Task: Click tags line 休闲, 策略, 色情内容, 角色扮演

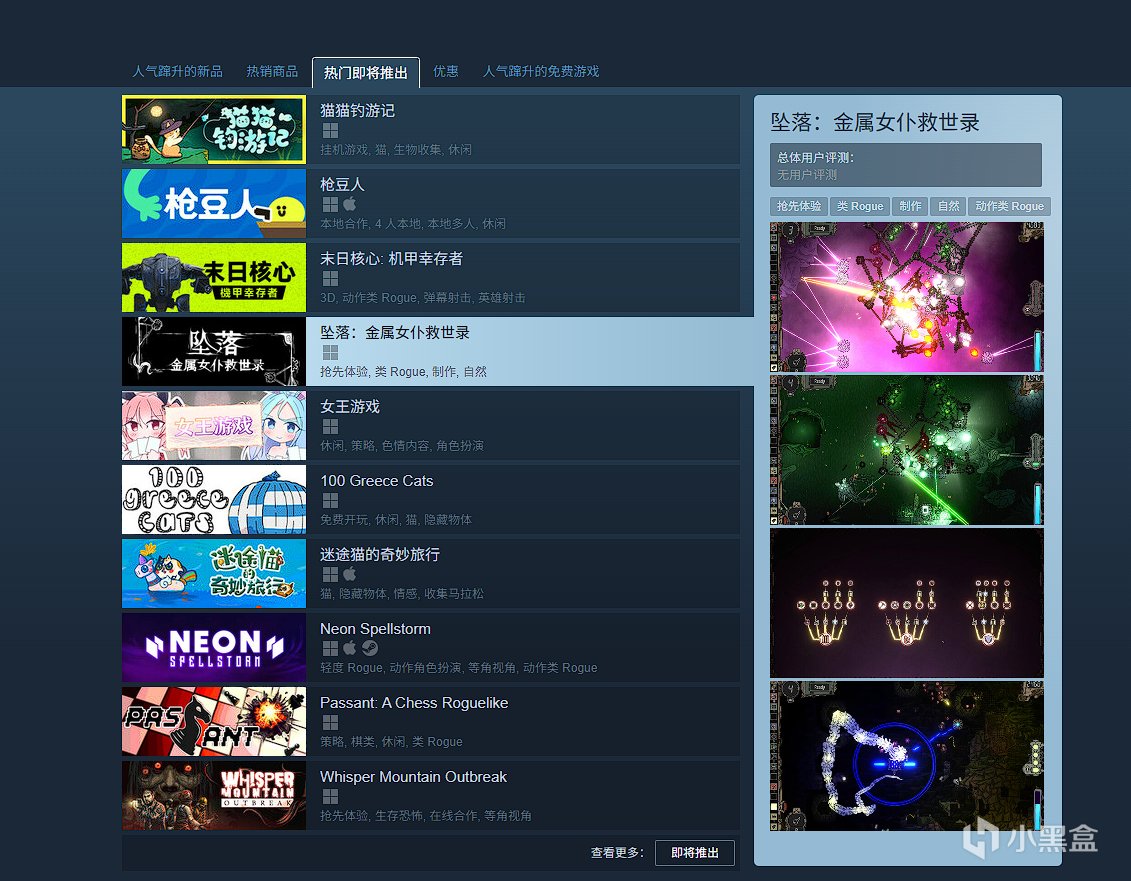Action: tap(402, 445)
